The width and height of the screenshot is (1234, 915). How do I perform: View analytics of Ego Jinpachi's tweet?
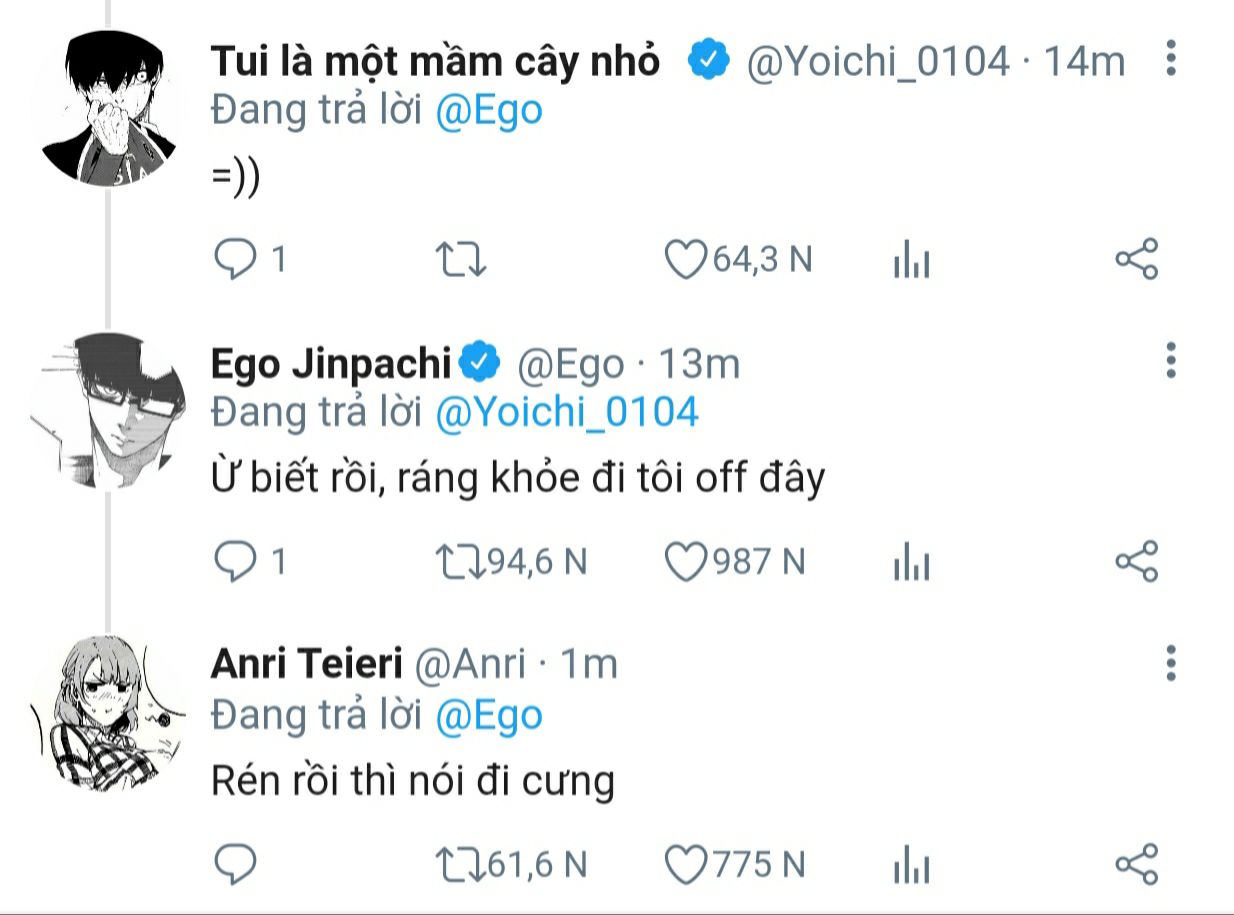coord(911,563)
